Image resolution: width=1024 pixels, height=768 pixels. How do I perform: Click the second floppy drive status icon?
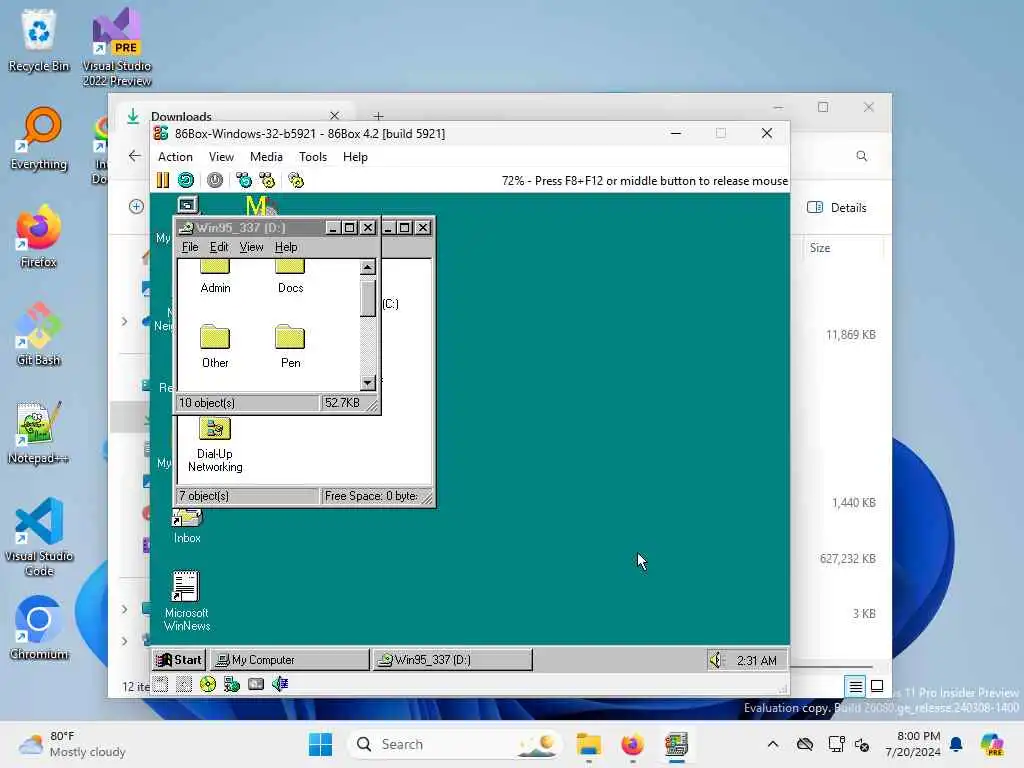[184, 684]
